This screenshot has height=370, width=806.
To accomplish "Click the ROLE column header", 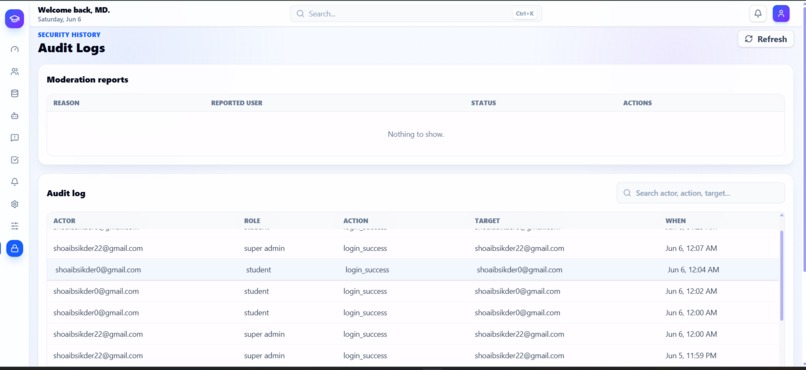I will pos(252,220).
